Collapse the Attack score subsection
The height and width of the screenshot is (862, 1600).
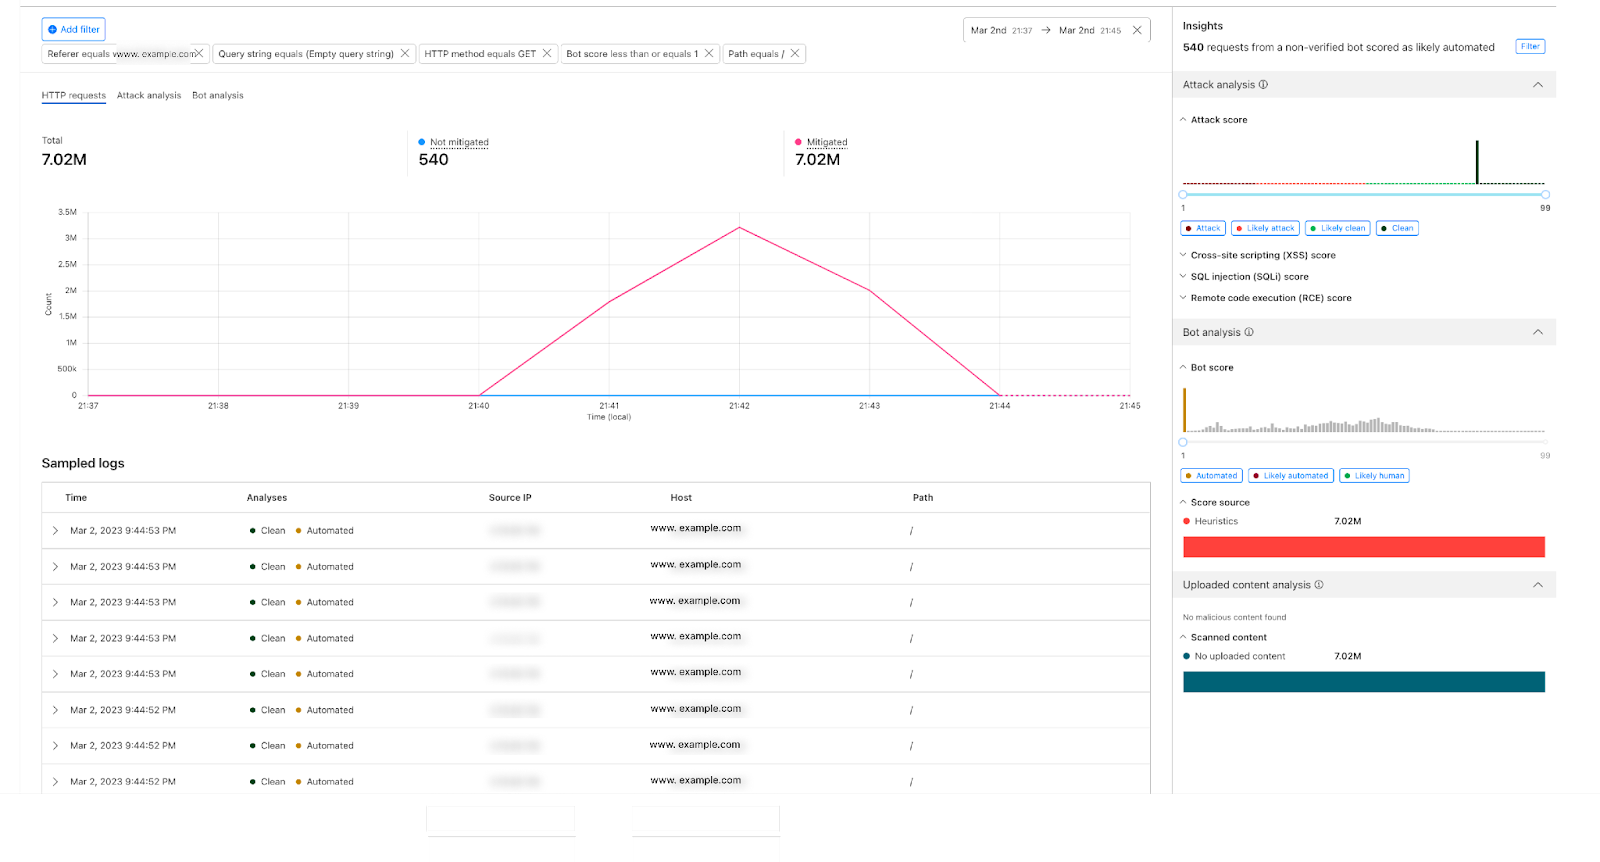click(x=1183, y=120)
